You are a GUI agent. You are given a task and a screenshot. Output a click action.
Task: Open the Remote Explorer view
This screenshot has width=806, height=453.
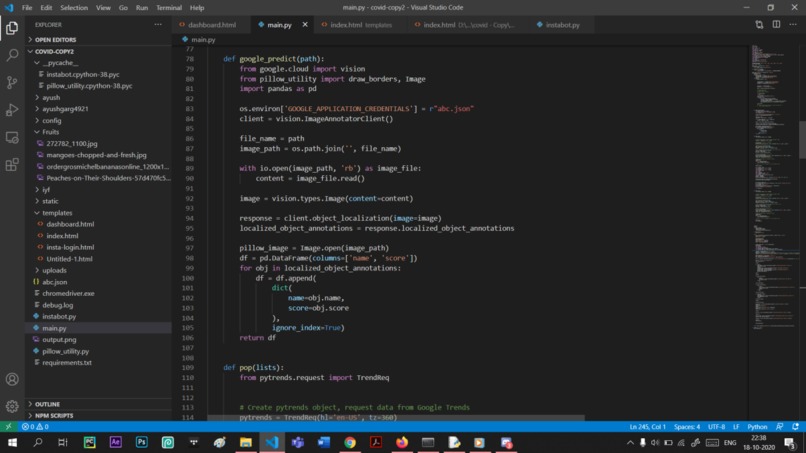tap(12, 137)
